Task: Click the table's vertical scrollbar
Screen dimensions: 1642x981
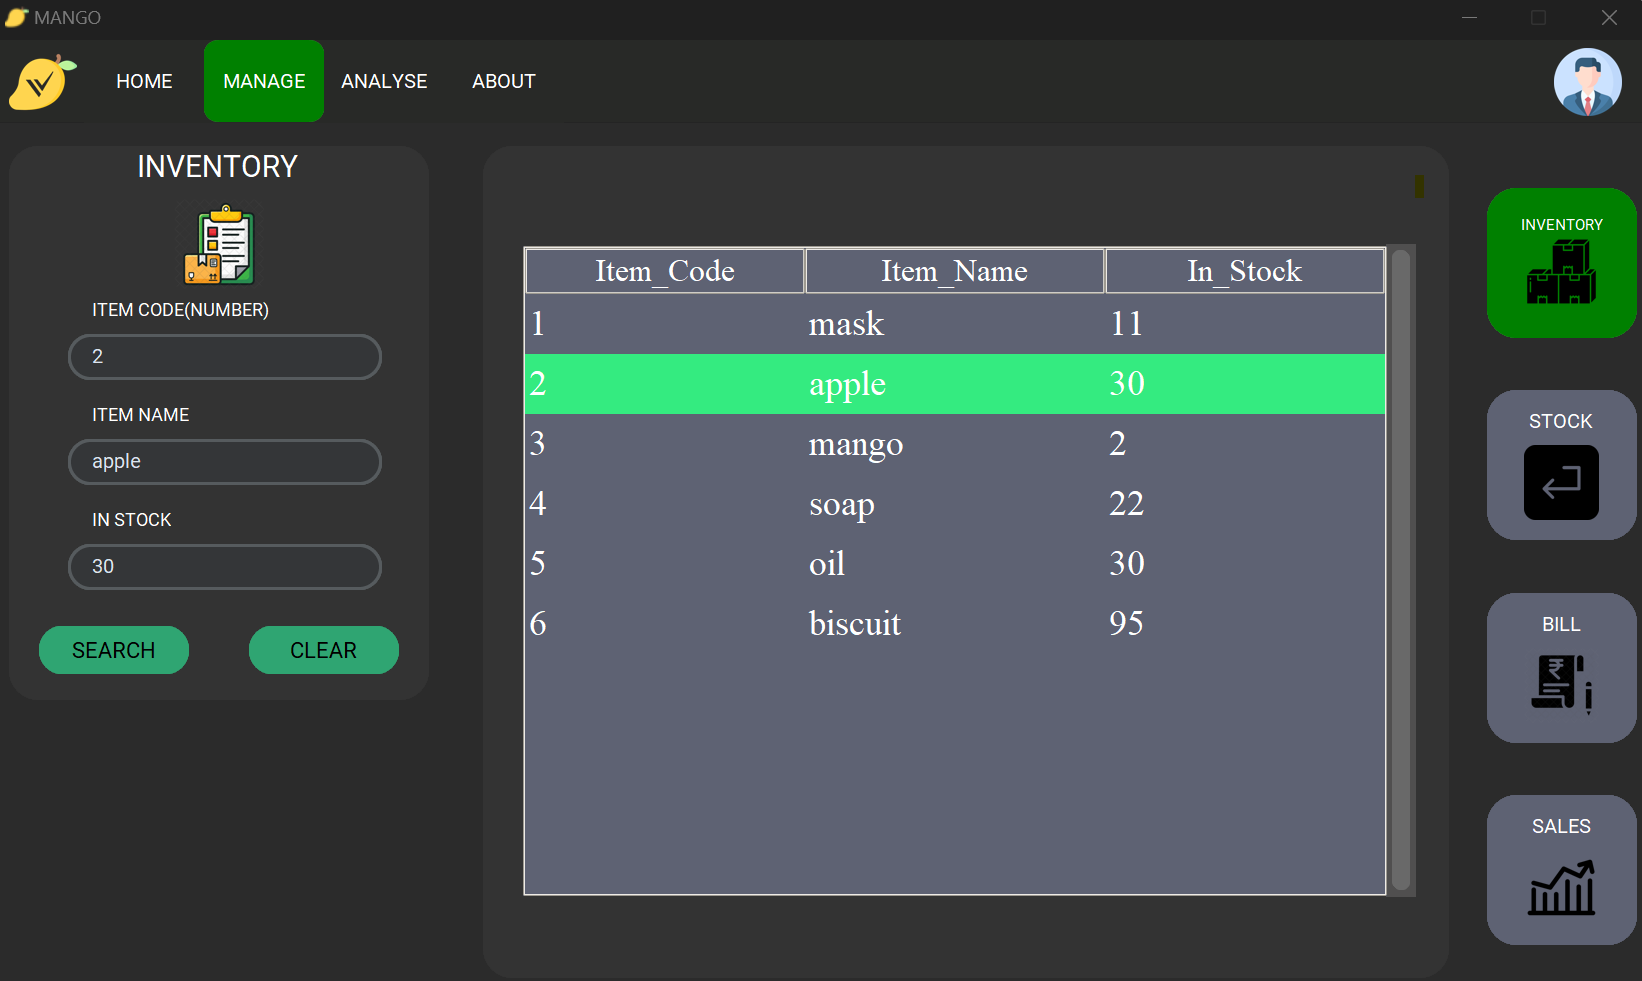Action: pos(1404,570)
